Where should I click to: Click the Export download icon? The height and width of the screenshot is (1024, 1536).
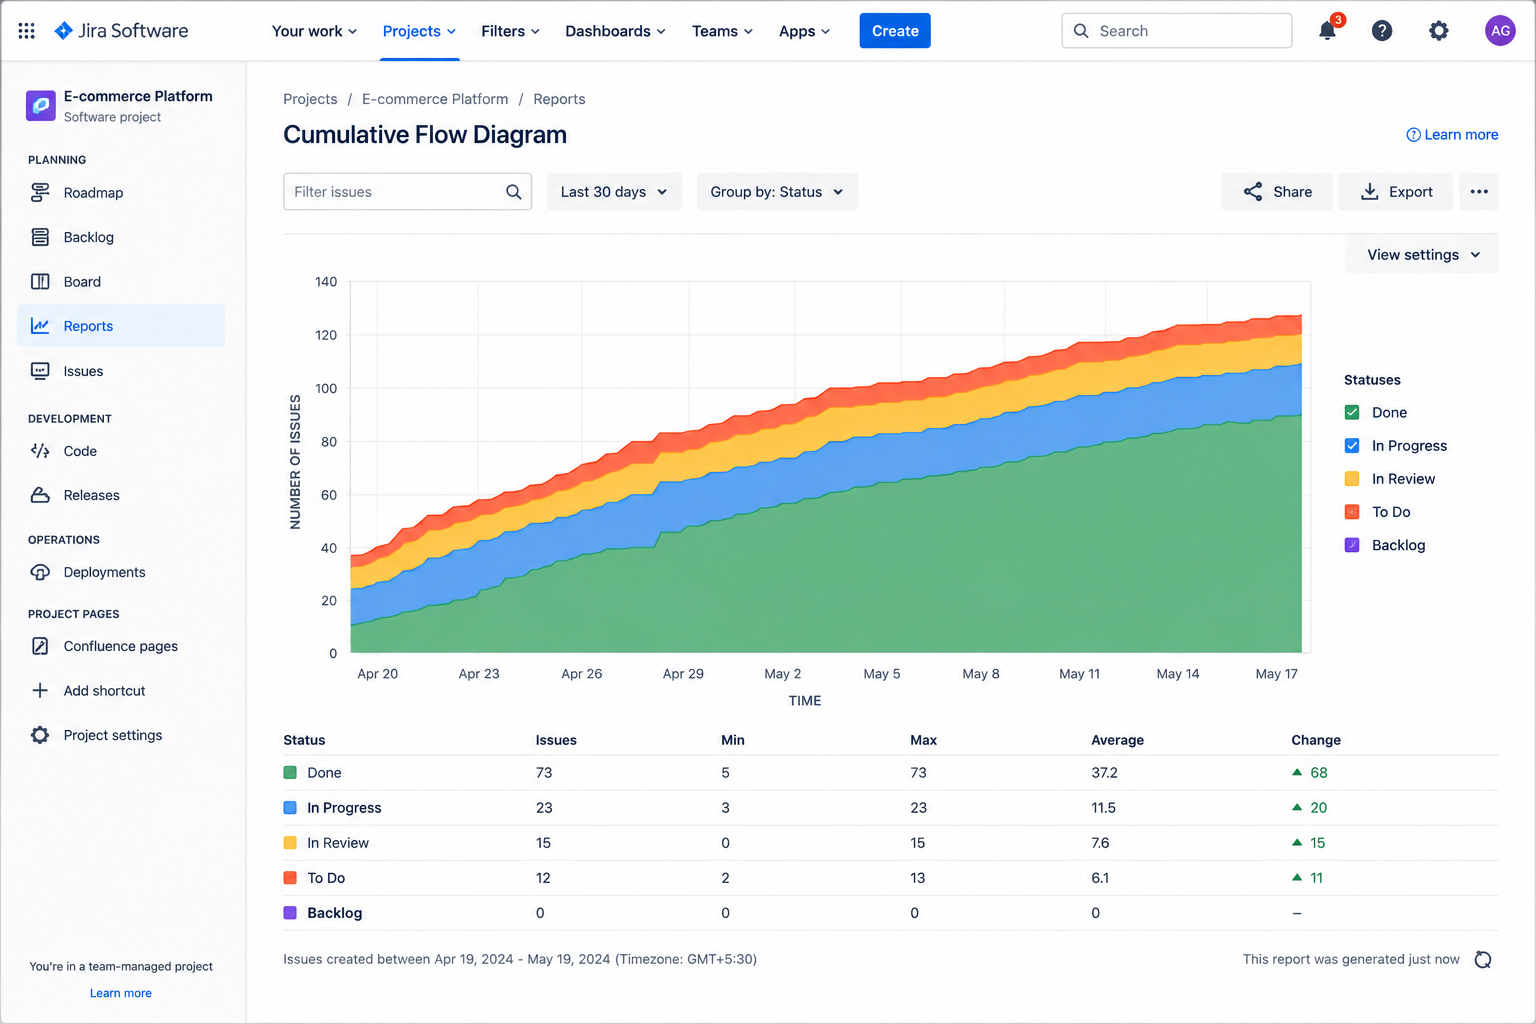1370,192
